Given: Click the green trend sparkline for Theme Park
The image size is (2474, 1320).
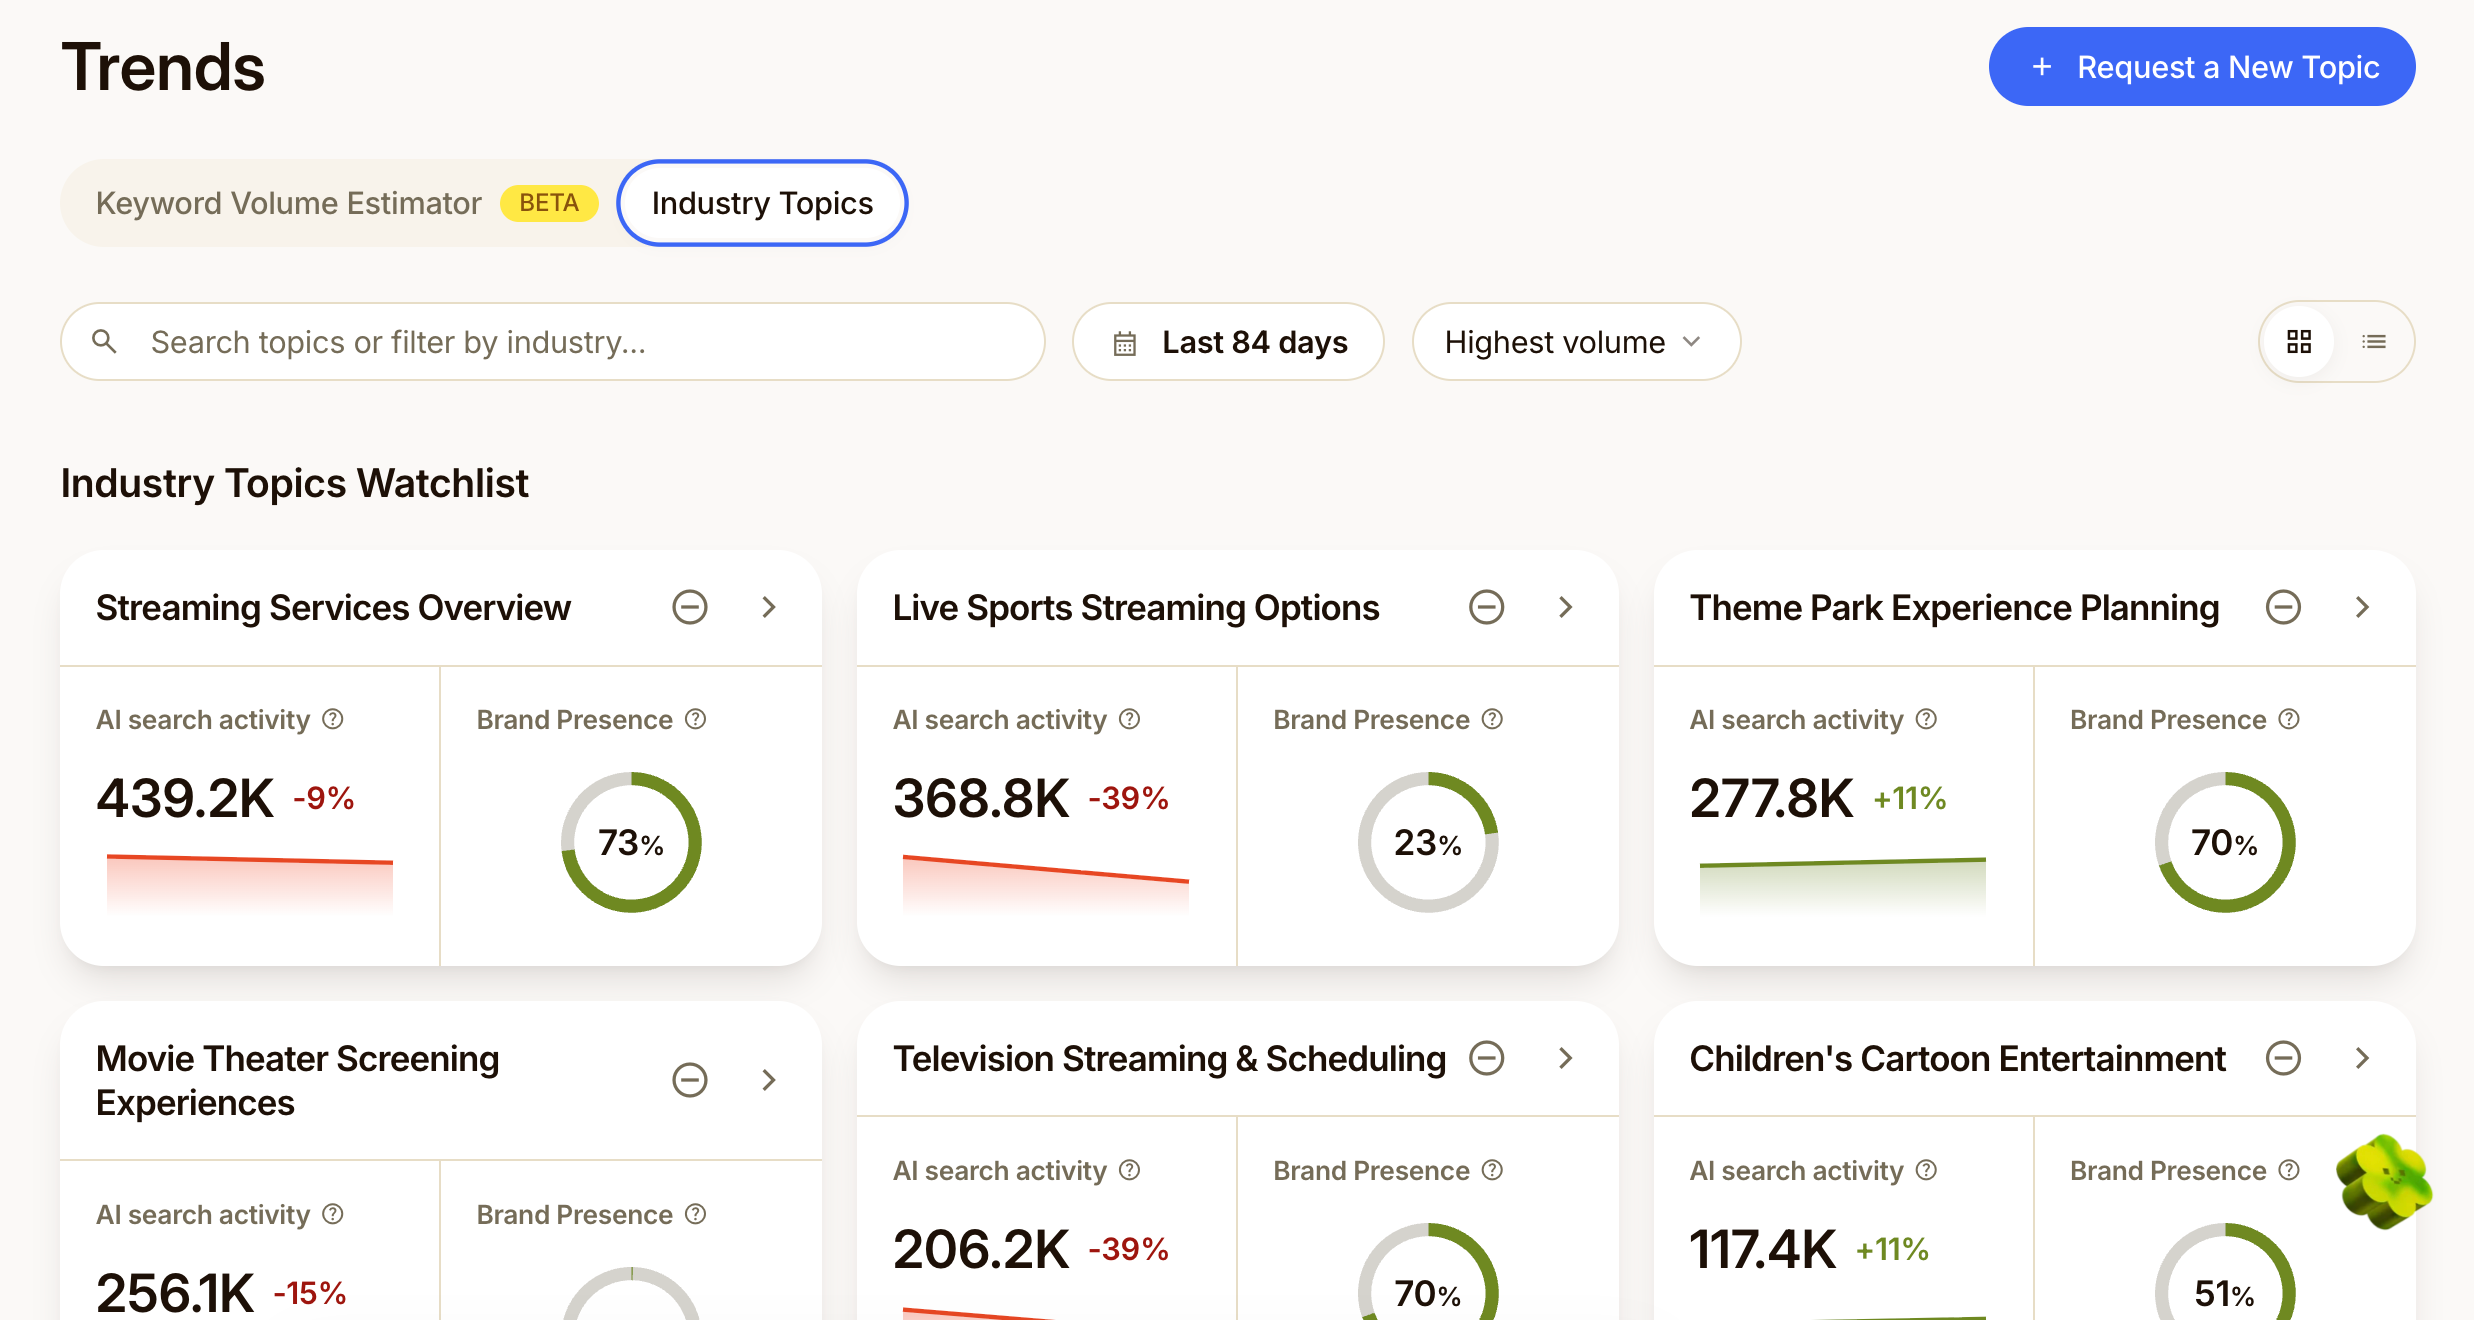Looking at the screenshot, I should [1843, 884].
